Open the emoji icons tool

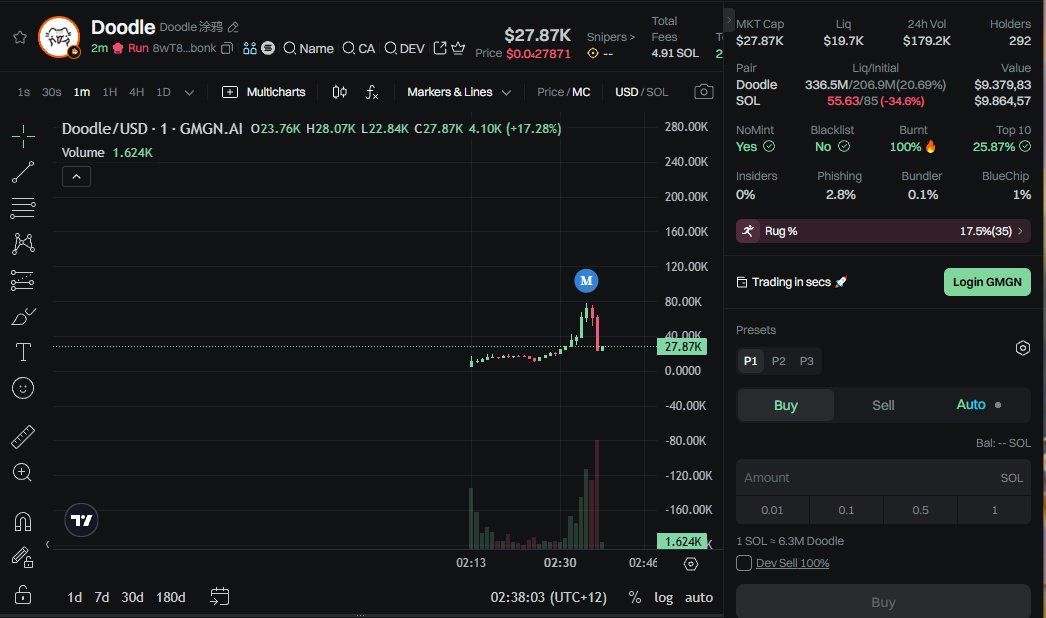coord(23,388)
